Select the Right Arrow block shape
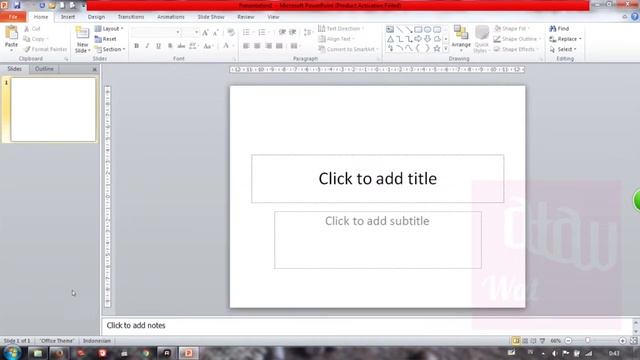The width and height of the screenshot is (640, 360). coord(418,39)
